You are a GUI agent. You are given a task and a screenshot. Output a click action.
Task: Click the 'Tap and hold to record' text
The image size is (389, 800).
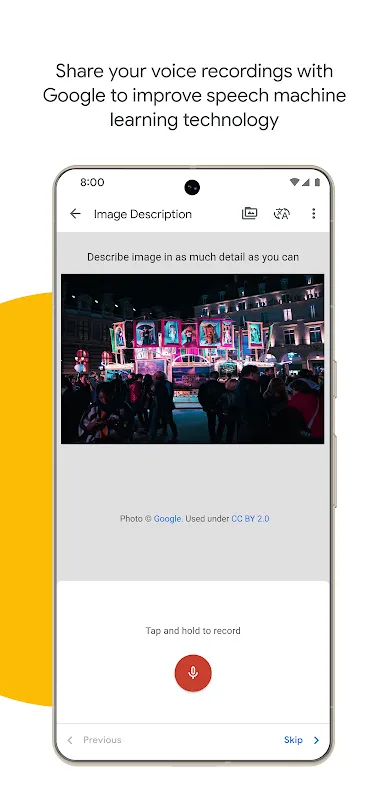(193, 631)
